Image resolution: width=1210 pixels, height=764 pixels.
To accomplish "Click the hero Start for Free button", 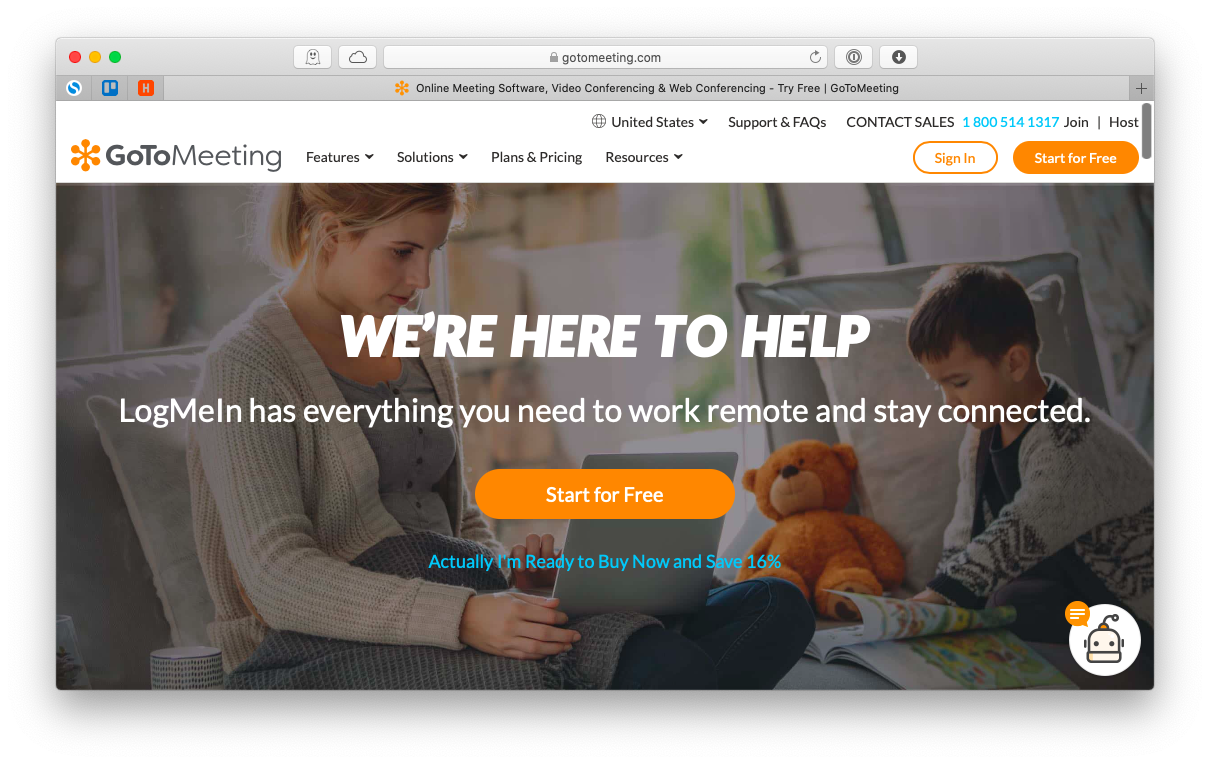I will click(605, 494).
